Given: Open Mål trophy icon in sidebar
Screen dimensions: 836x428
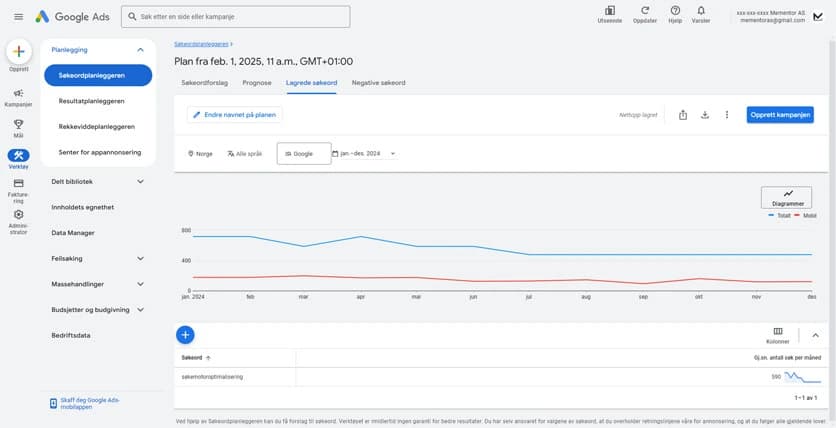Looking at the screenshot, I should coord(19,128).
